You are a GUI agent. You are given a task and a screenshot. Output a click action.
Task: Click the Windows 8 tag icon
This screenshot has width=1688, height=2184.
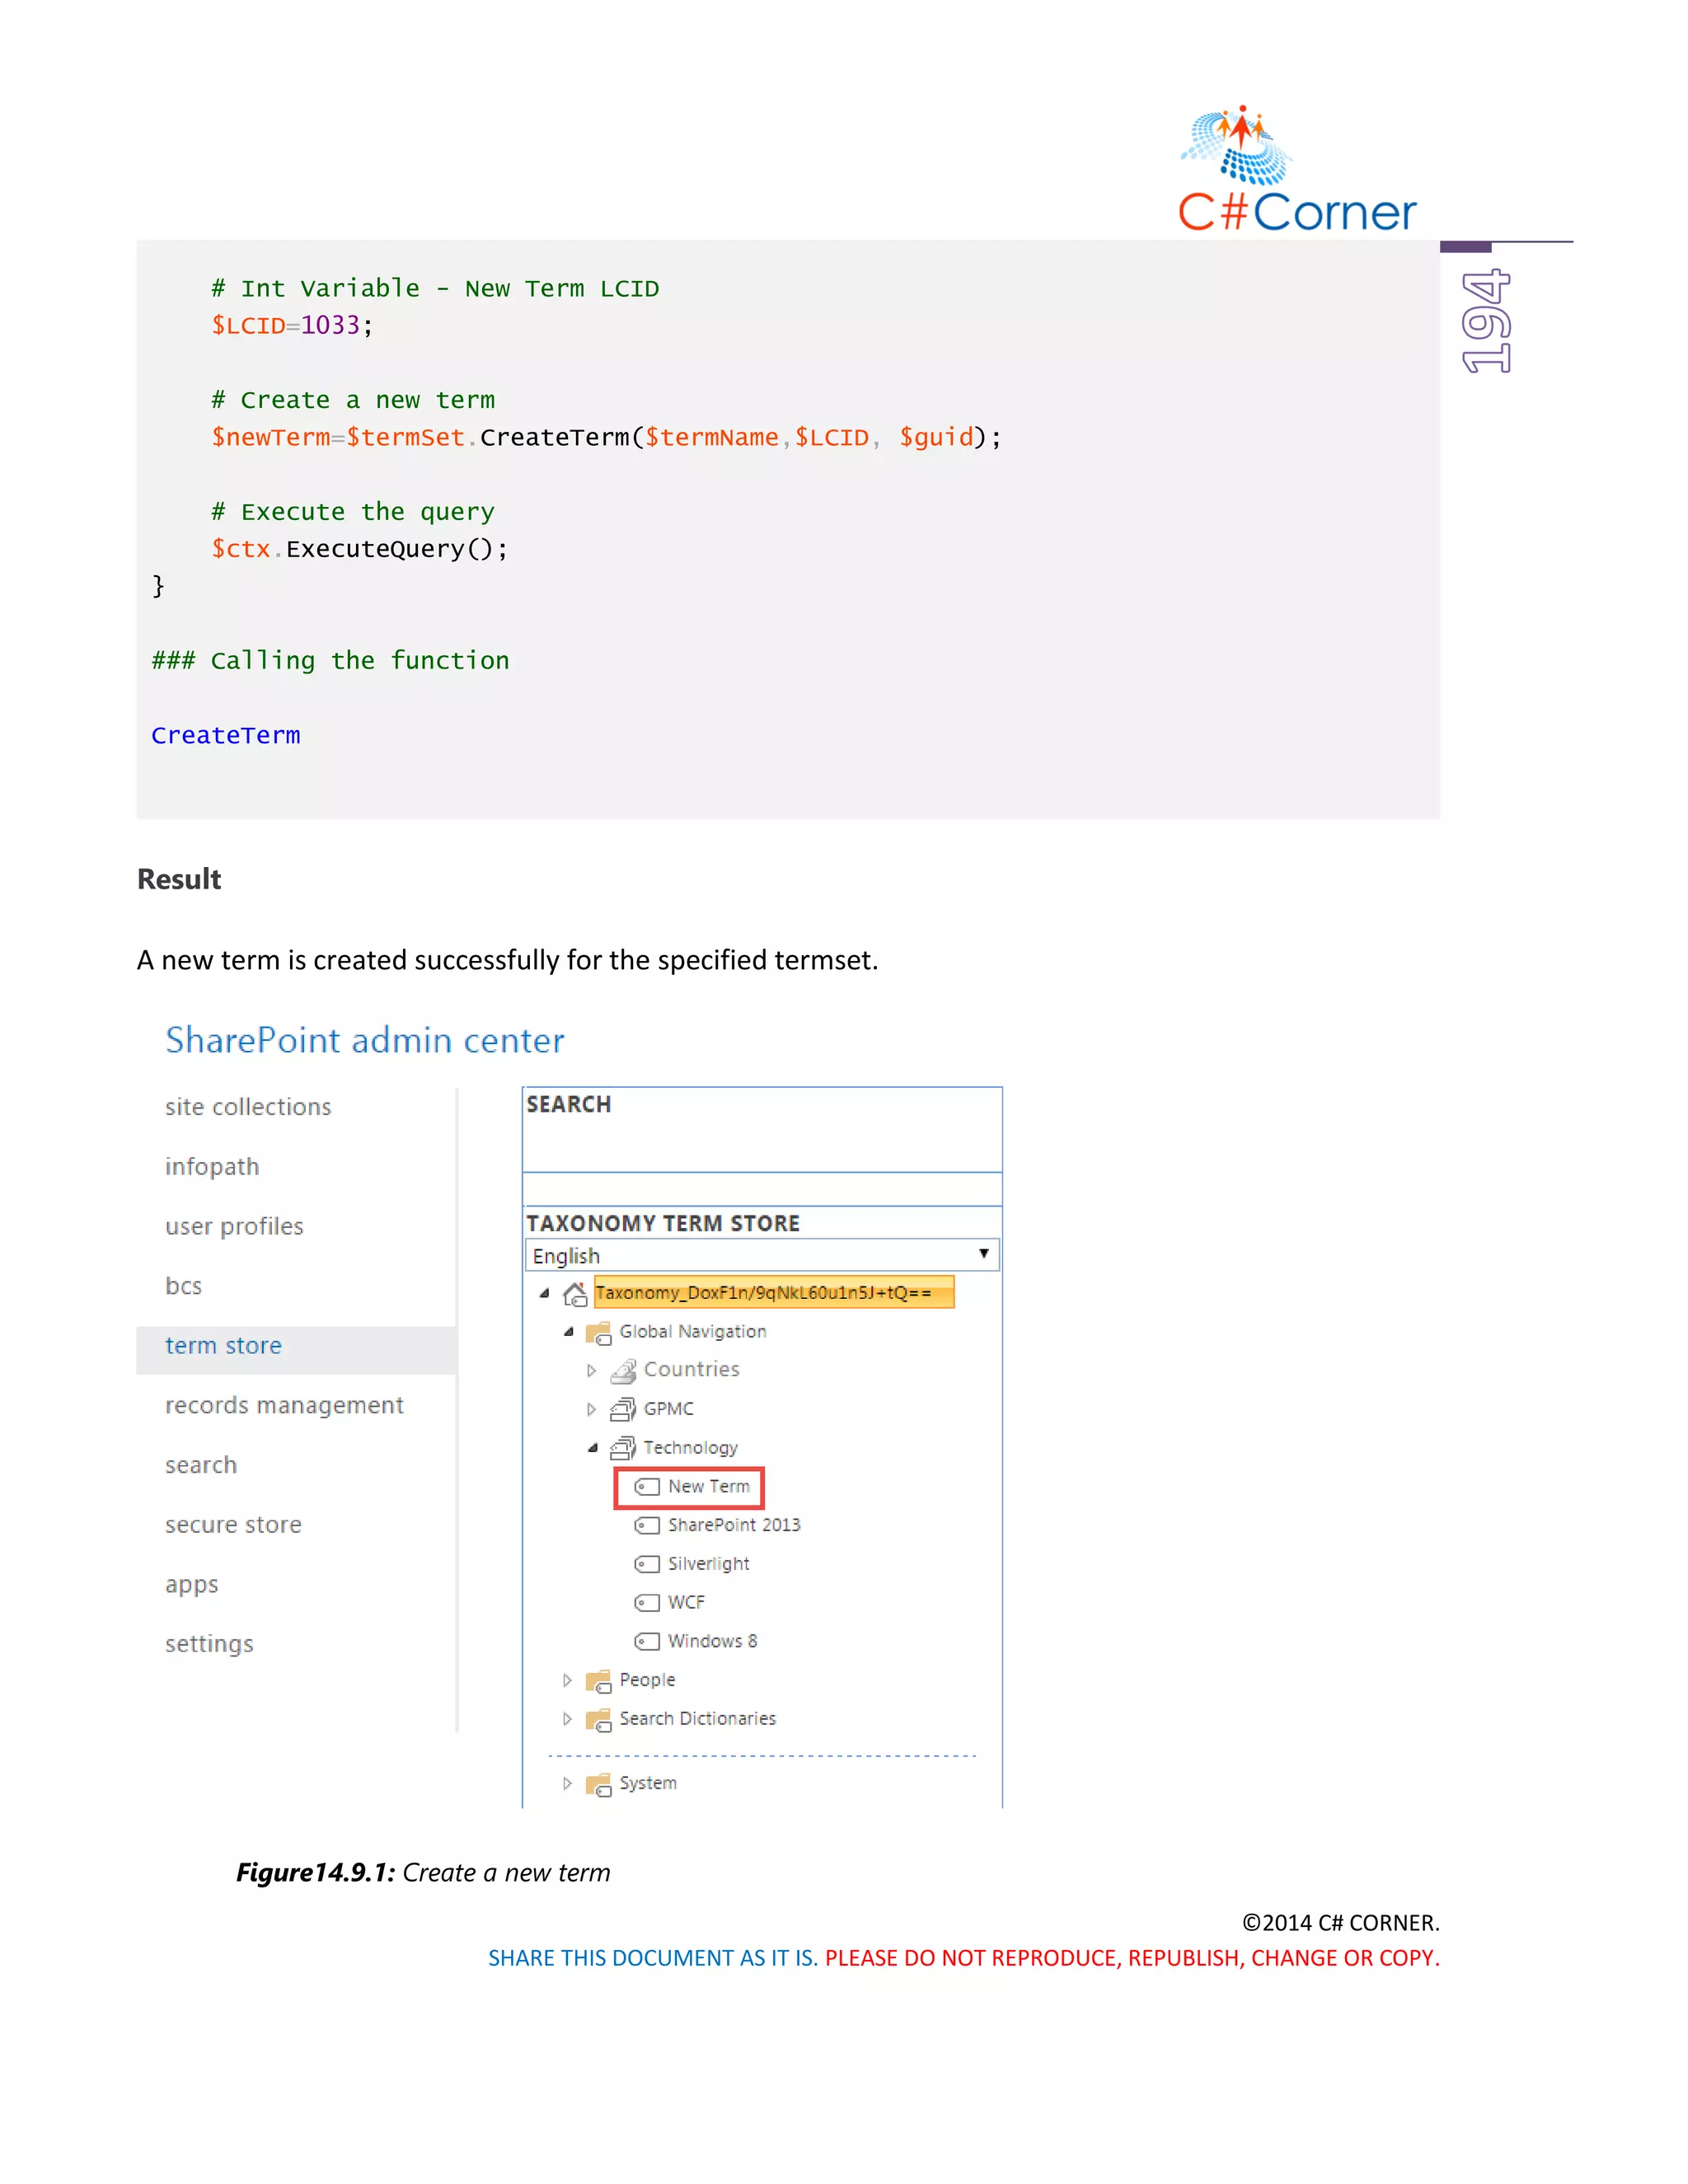coord(647,1642)
